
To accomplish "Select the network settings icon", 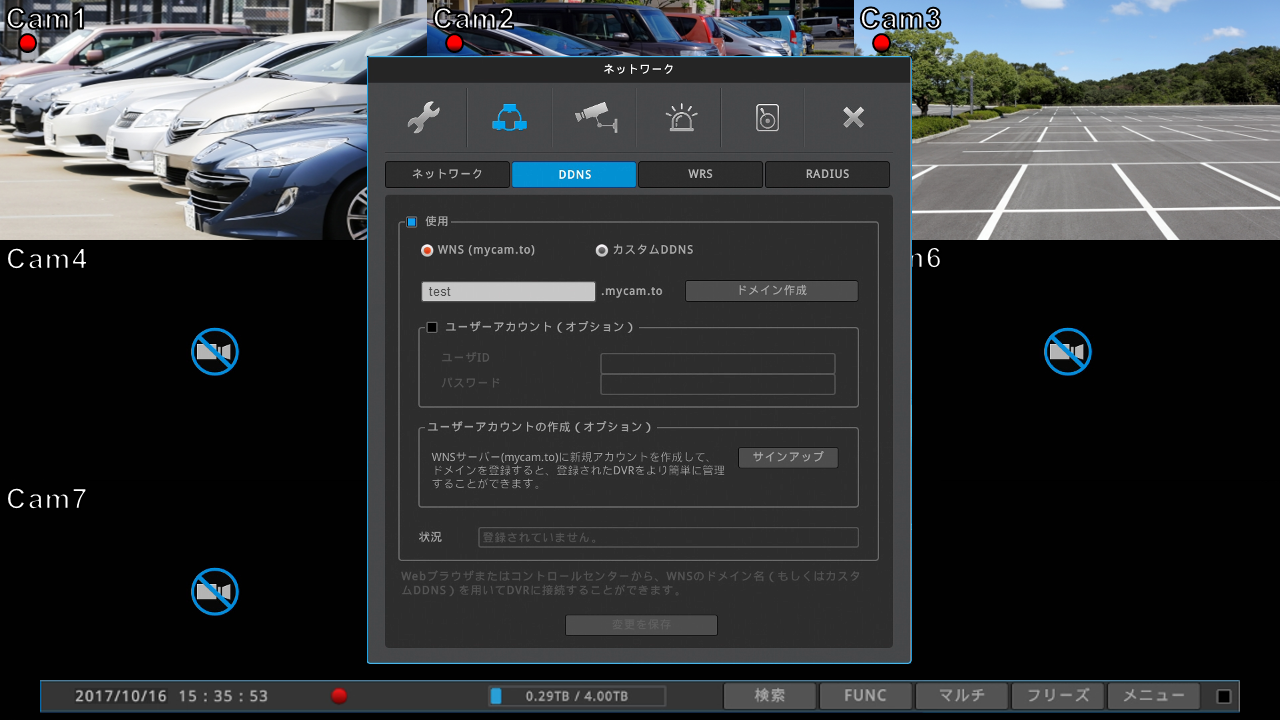I will click(x=509, y=118).
